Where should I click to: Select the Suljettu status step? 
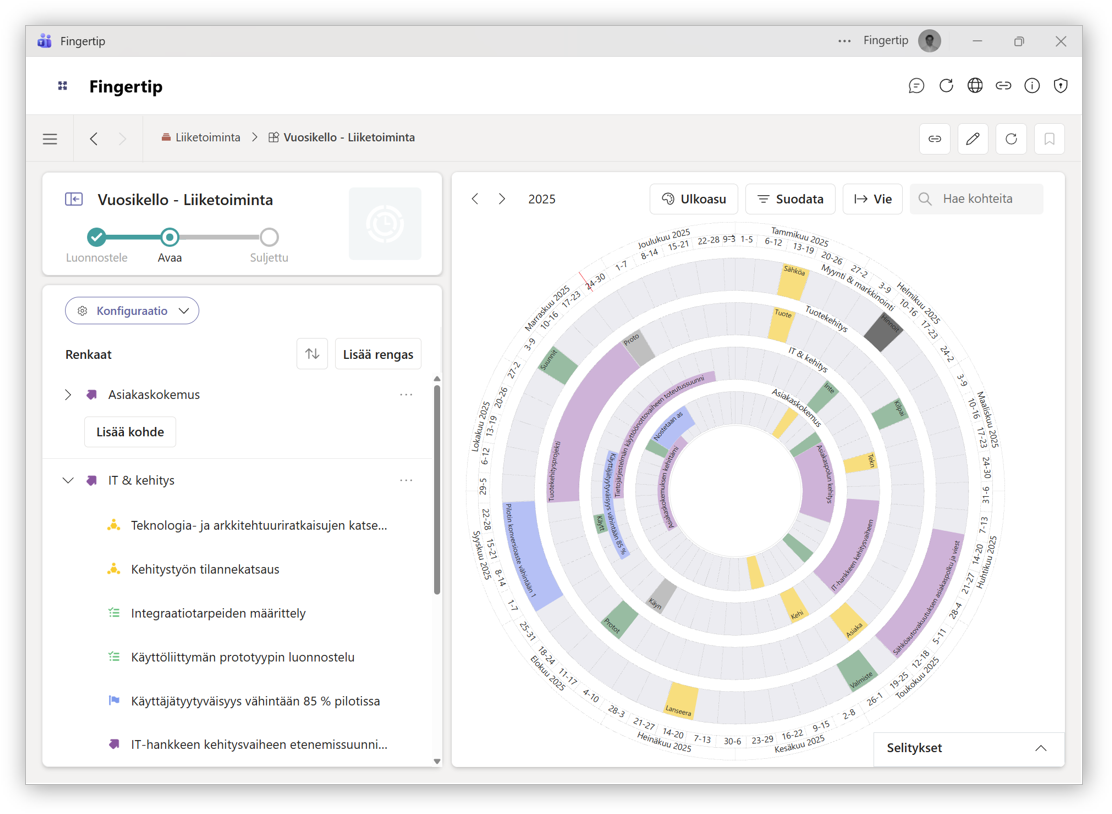269,237
